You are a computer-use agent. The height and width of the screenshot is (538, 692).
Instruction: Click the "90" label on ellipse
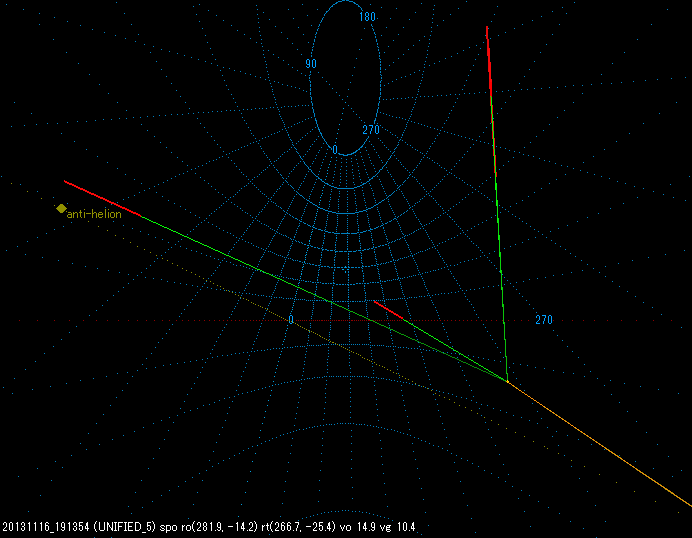tap(311, 64)
